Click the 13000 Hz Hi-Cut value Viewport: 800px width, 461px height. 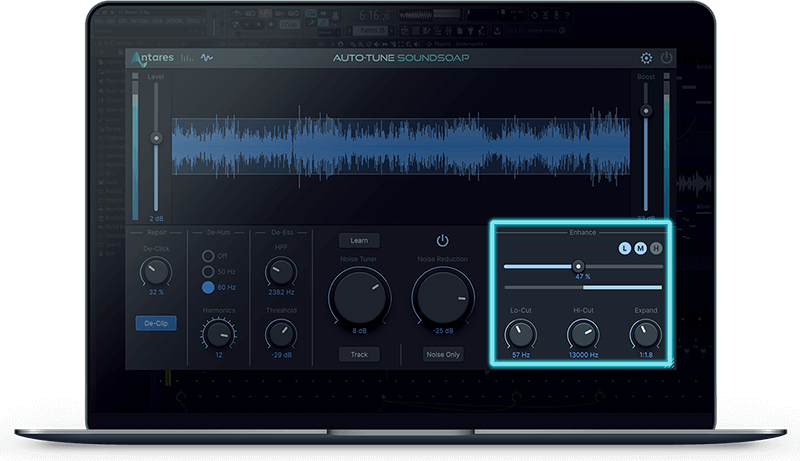click(x=583, y=354)
